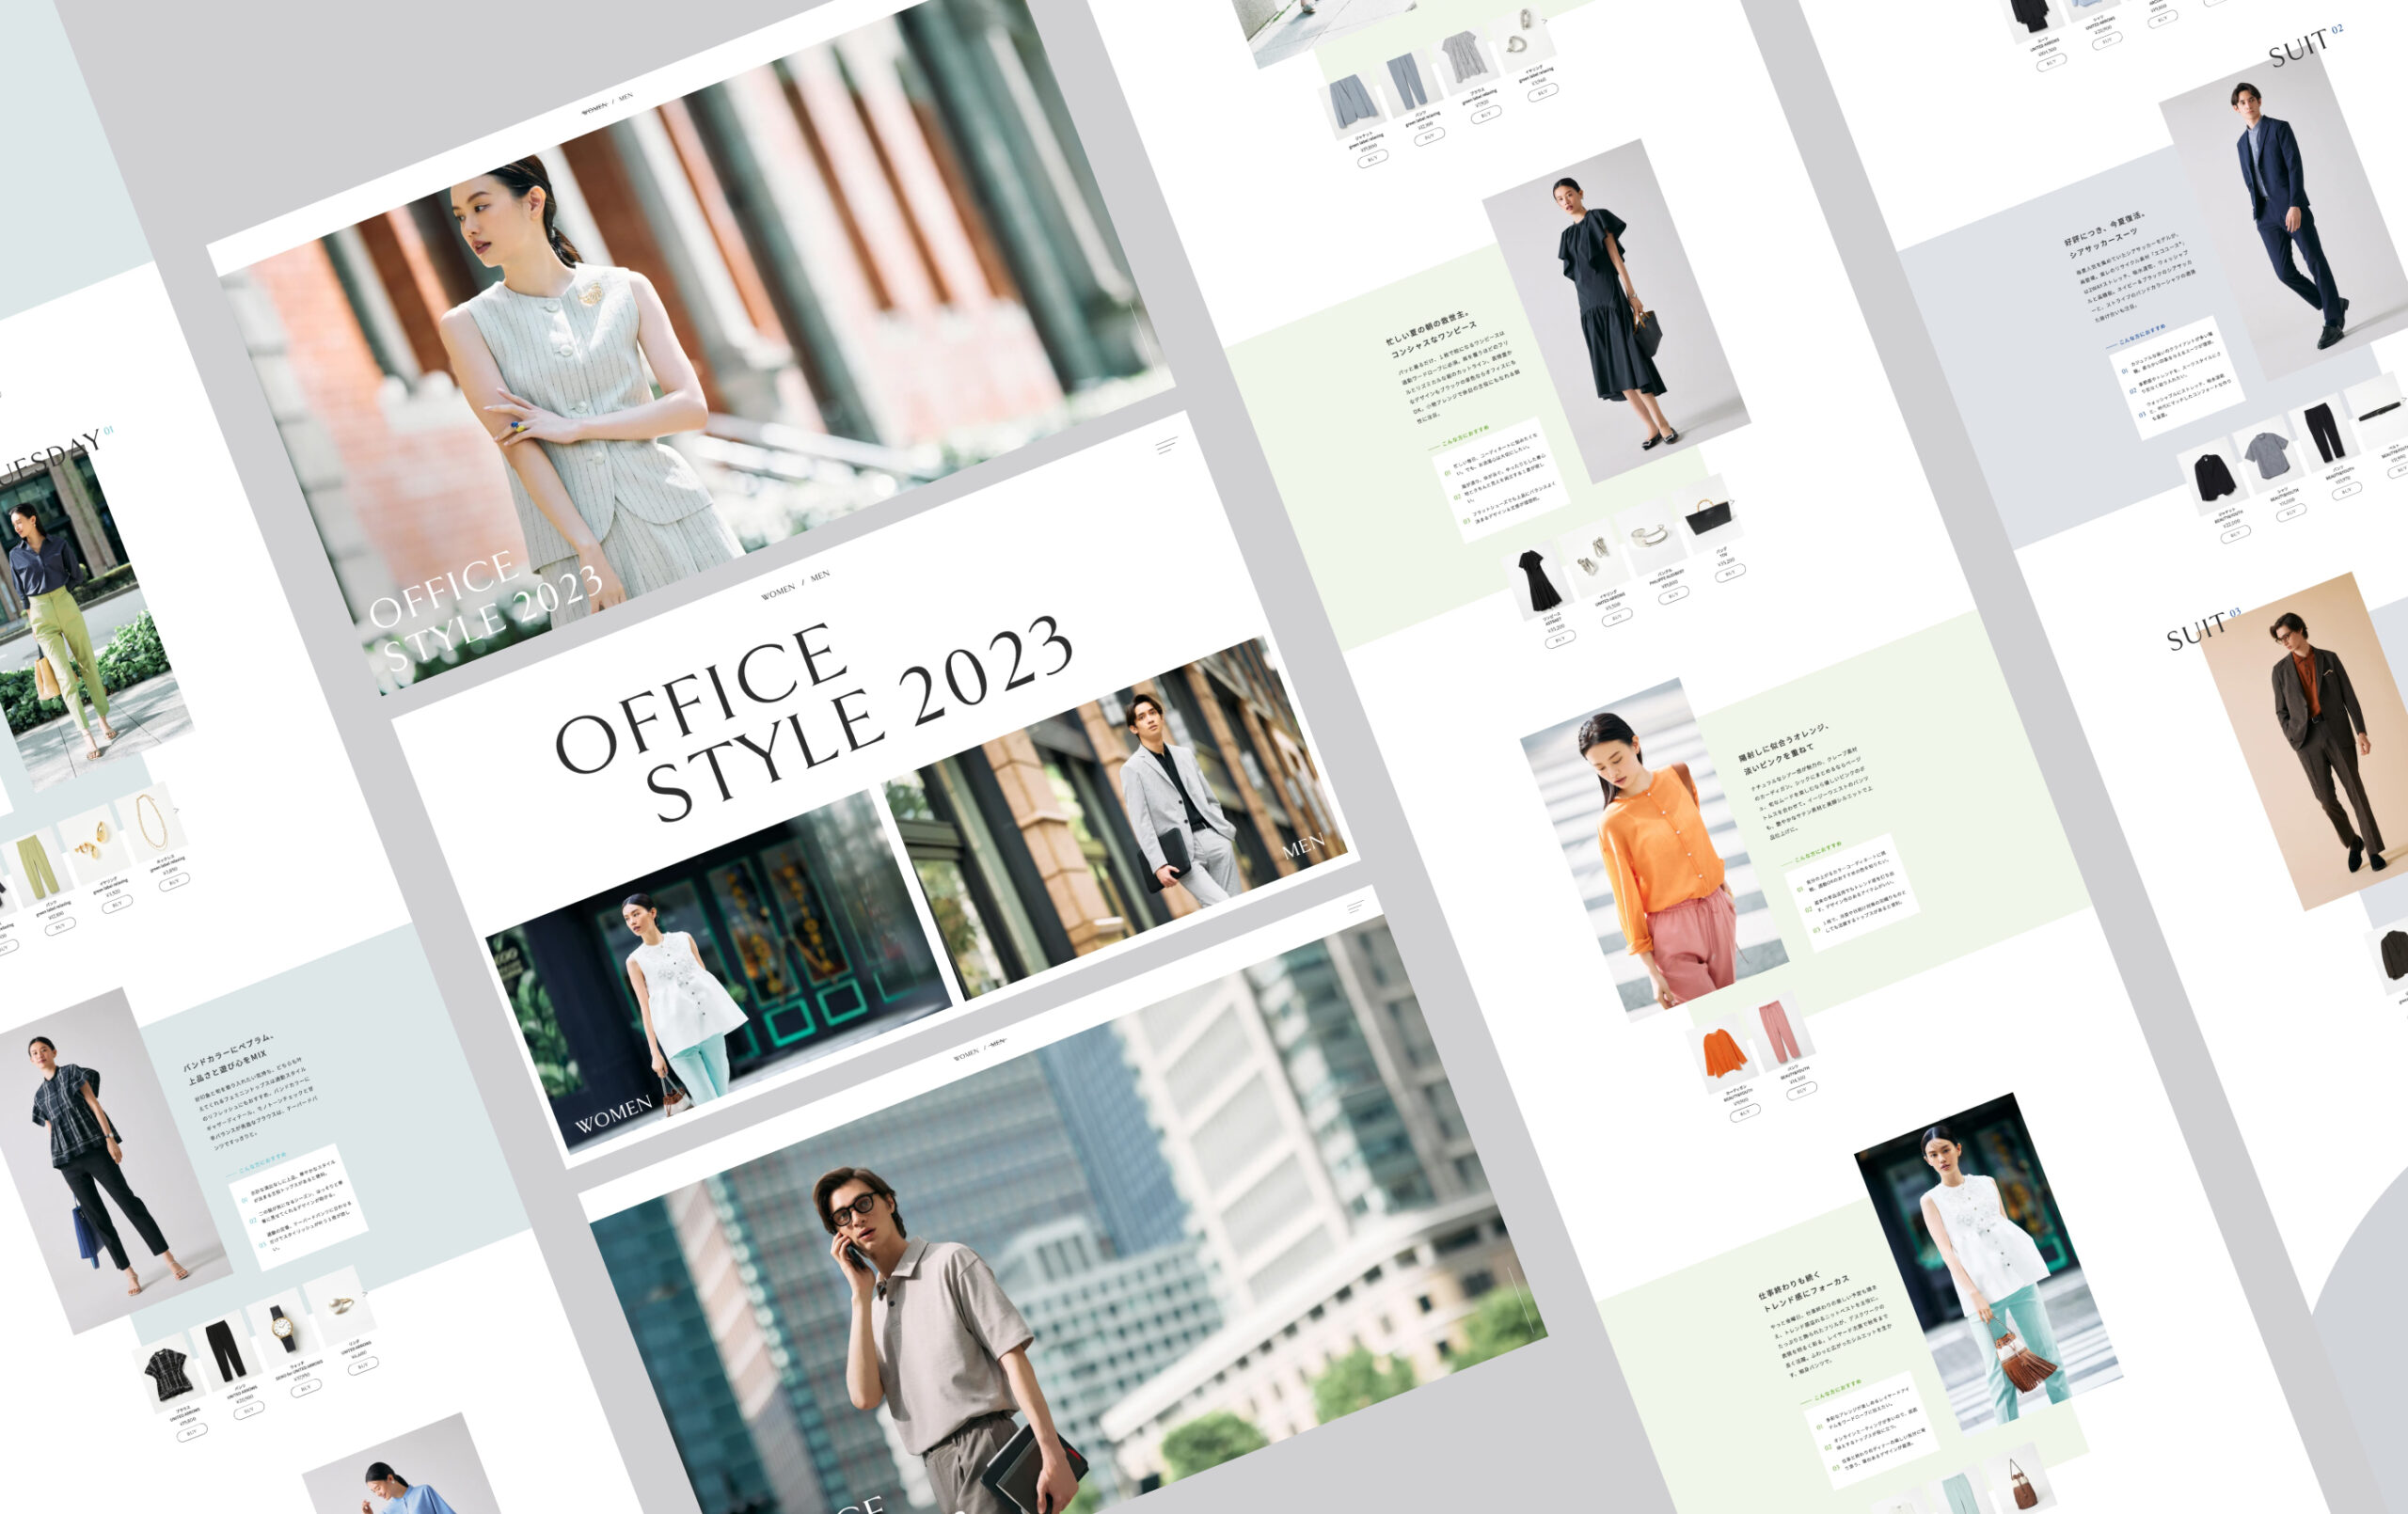This screenshot has height=1514, width=2408.
Task: Open the black dress product thumbnail
Action: tap(1537, 579)
